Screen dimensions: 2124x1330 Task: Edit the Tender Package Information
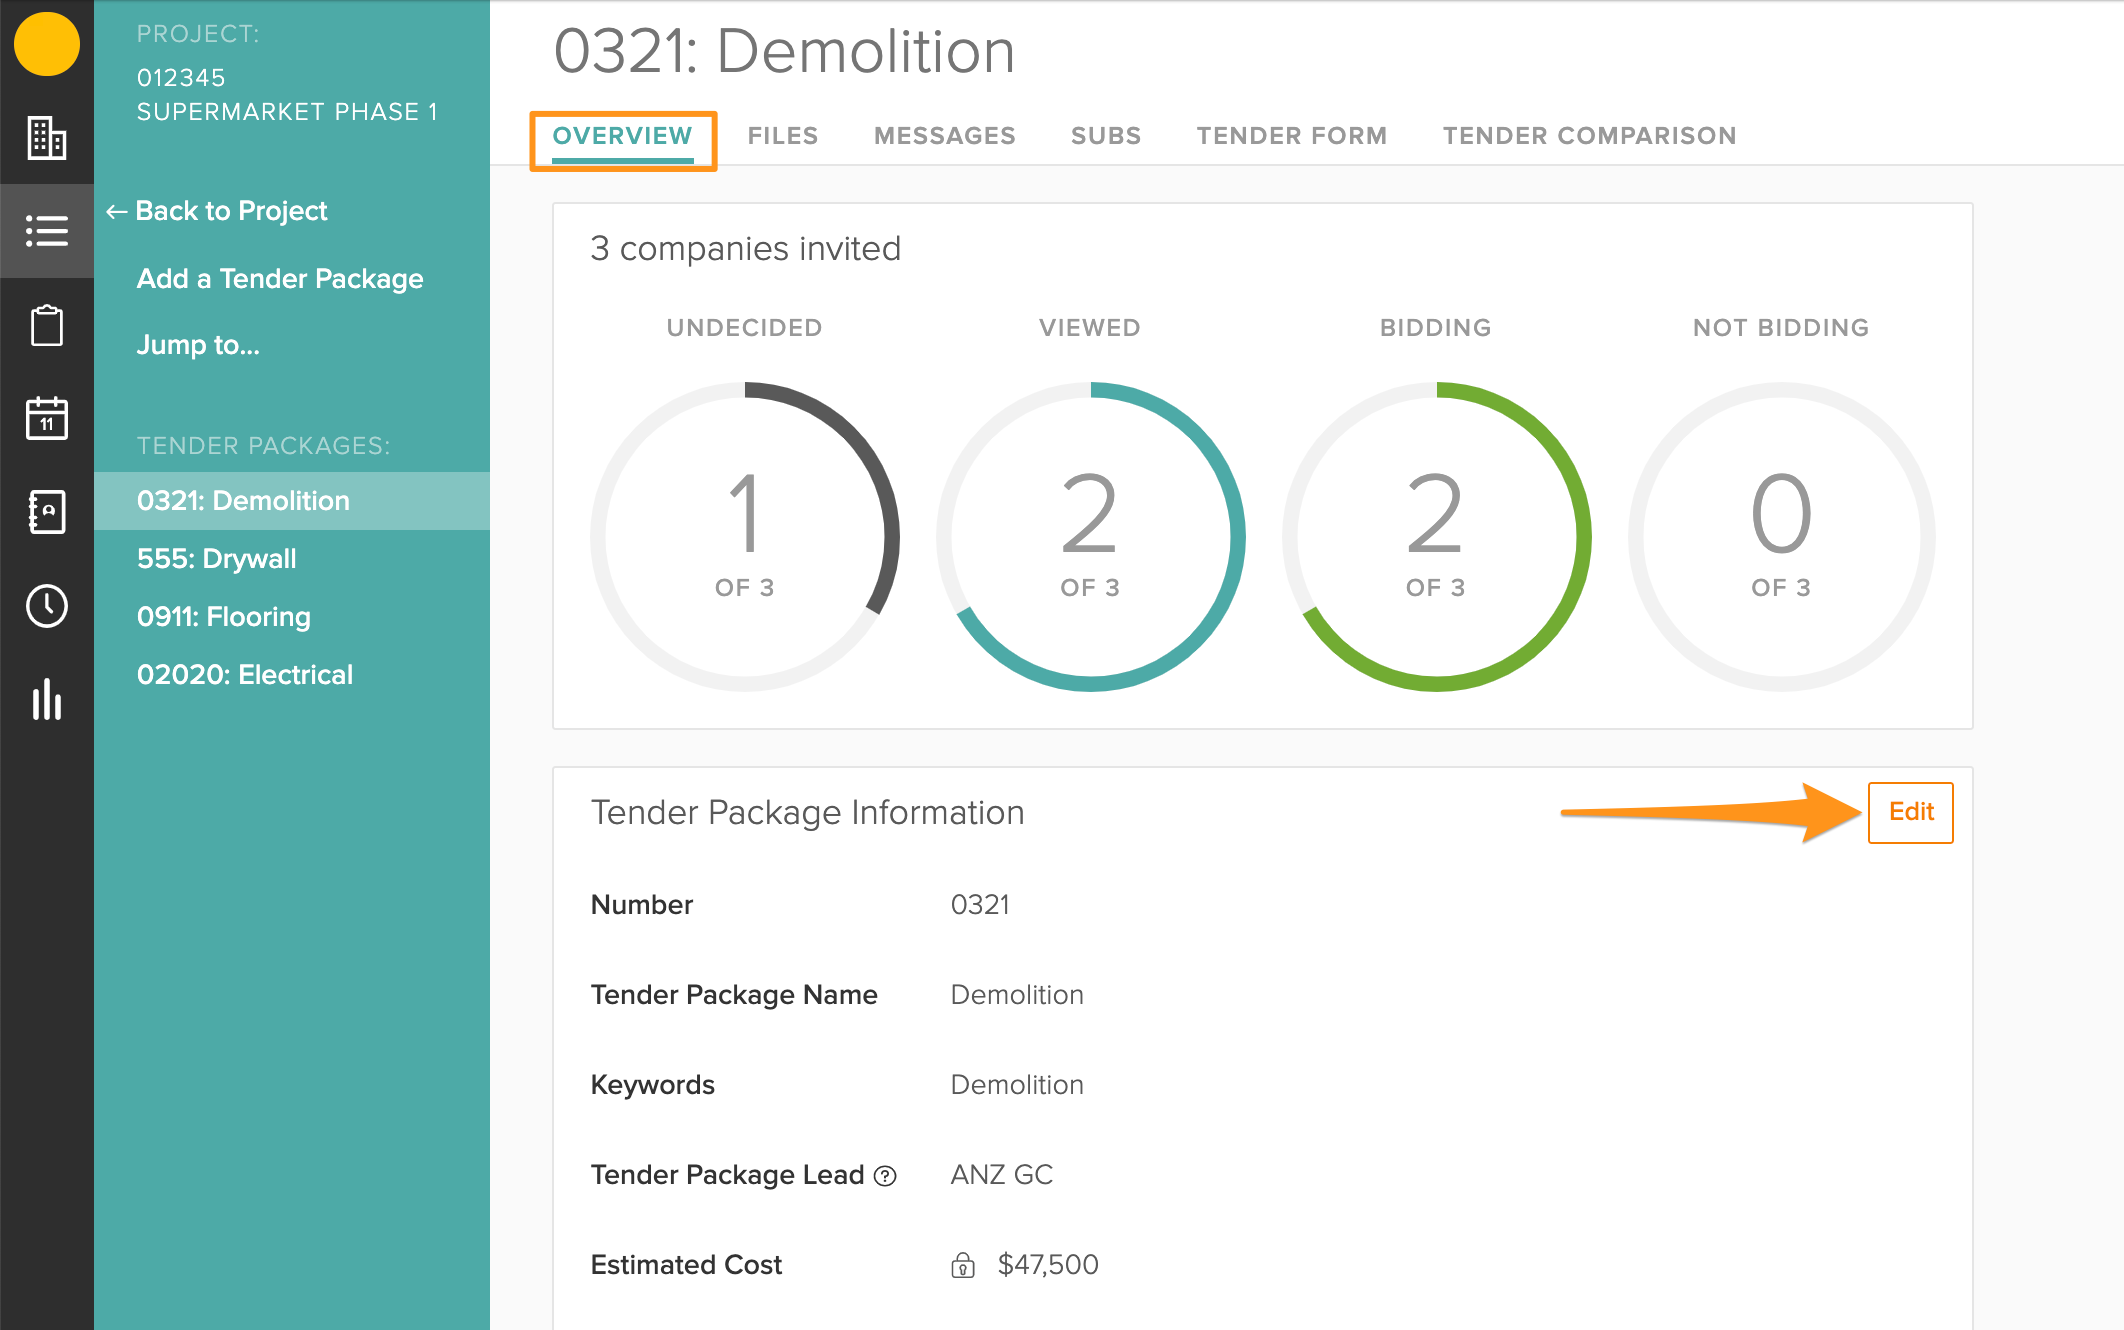click(1910, 812)
